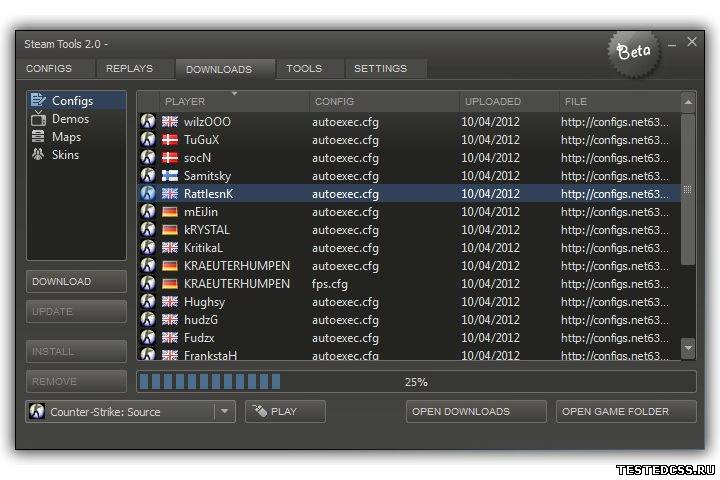Click the rocket icon on Play button
Image resolution: width=720 pixels, height=480 pixels.
[259, 411]
